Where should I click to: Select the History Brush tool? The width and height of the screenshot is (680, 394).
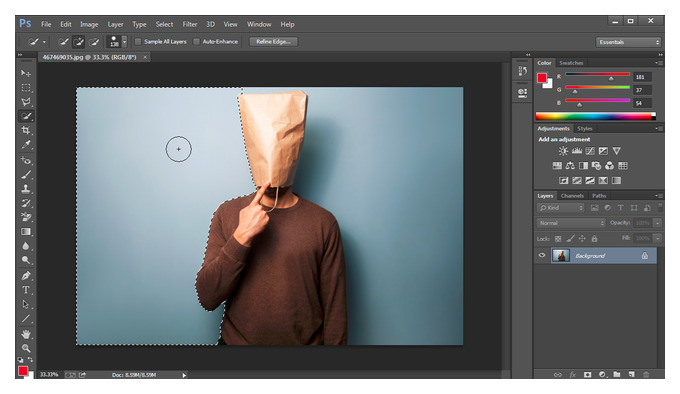click(x=26, y=203)
